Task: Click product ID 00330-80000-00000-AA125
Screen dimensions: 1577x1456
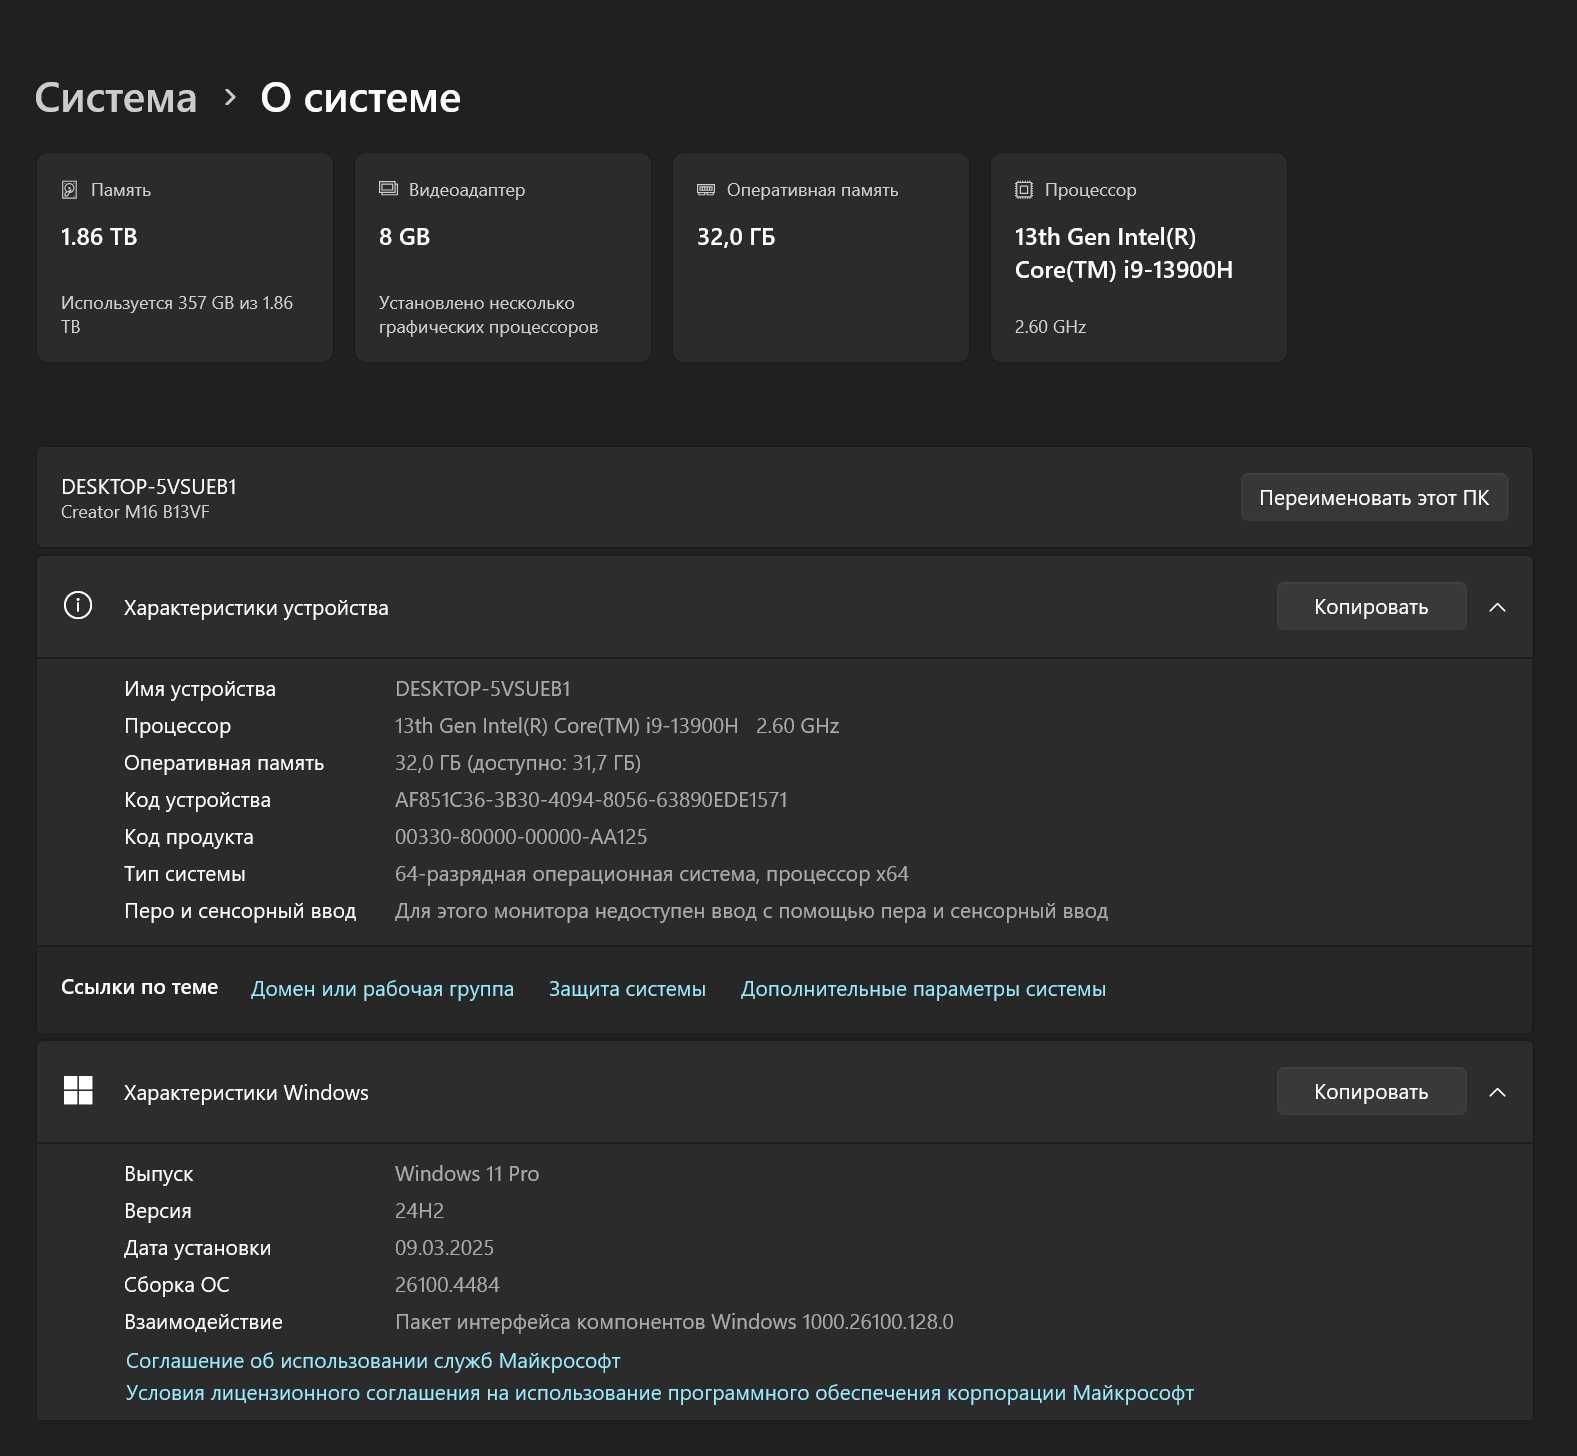Action: [x=521, y=837]
